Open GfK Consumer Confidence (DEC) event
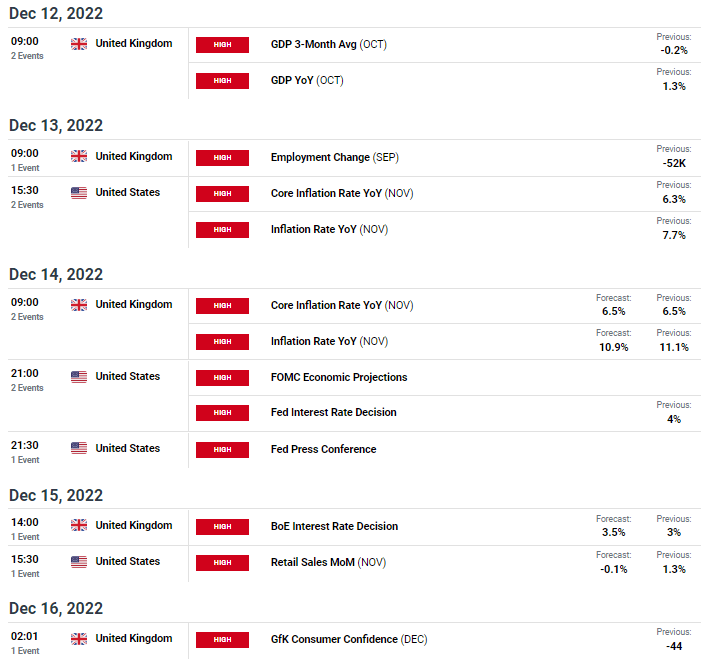Screen dimensions: 701x662 pos(349,639)
